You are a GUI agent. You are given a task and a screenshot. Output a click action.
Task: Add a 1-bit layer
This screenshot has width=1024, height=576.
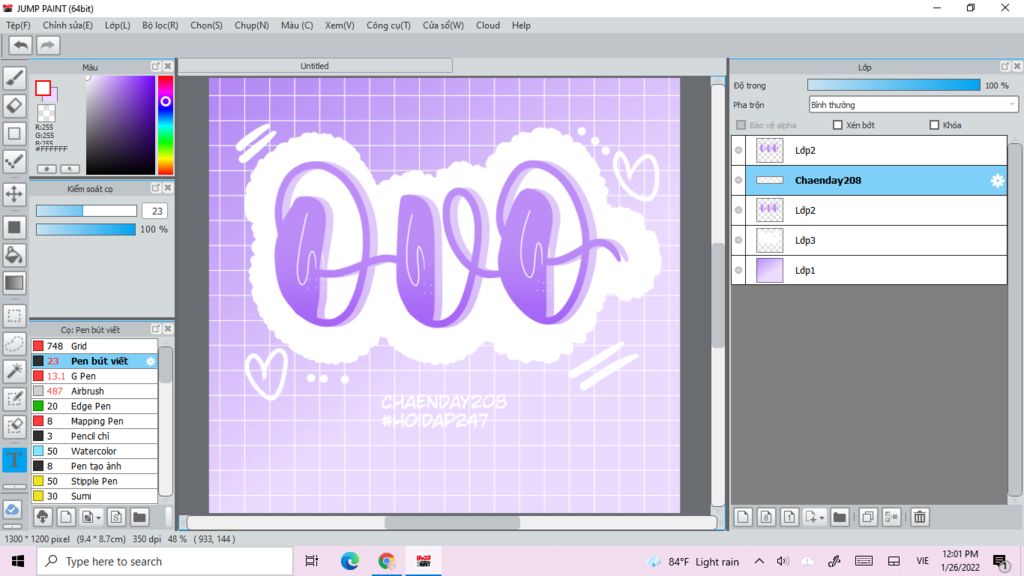tap(789, 517)
